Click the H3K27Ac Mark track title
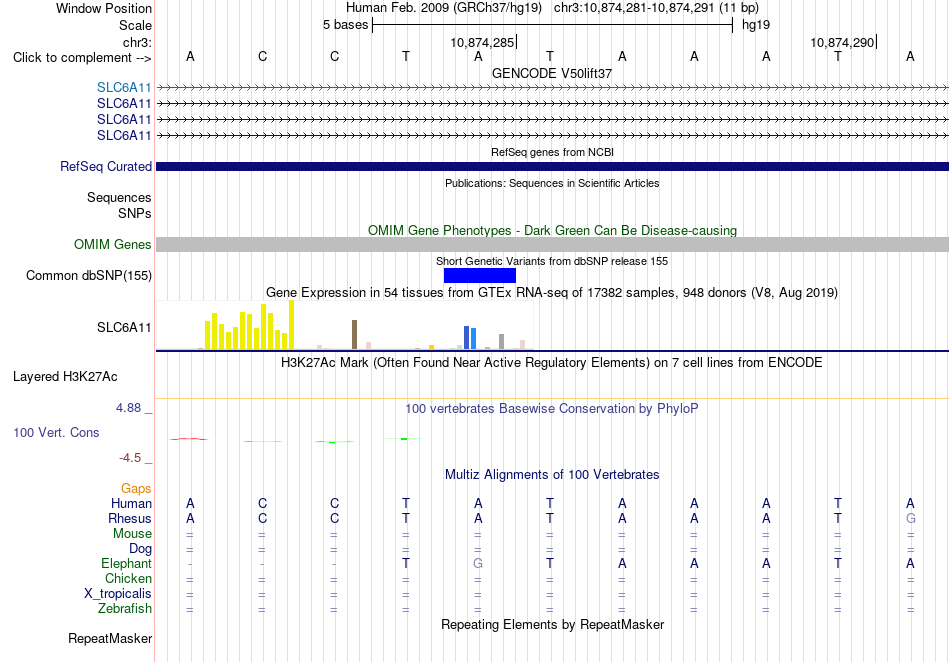950x662 pixels. tap(552, 363)
